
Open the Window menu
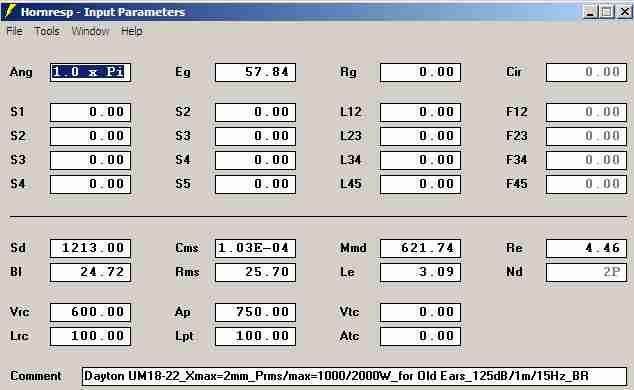pos(90,31)
